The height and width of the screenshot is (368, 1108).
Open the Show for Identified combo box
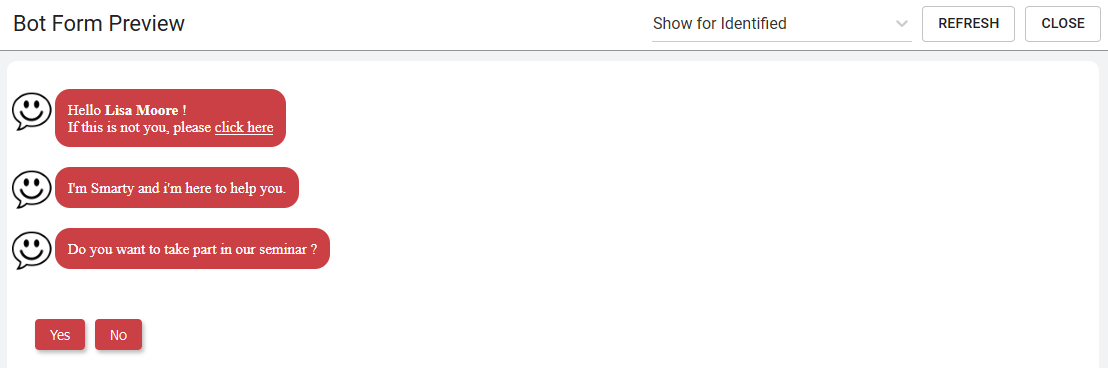(x=782, y=23)
